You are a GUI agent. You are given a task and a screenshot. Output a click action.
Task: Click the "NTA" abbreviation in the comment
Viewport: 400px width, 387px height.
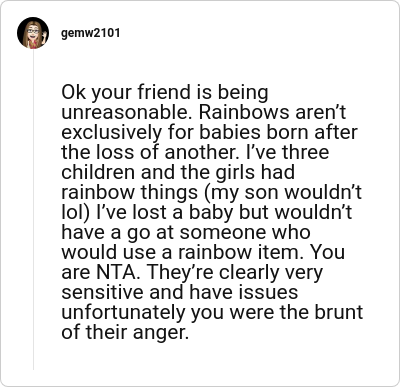click(x=116, y=273)
